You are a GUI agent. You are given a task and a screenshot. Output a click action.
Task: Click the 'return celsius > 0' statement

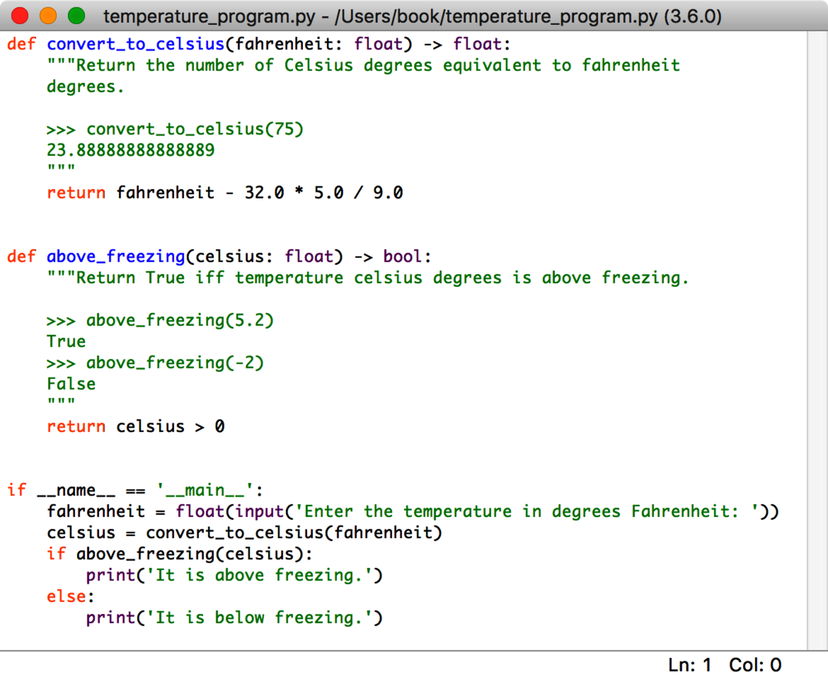[135, 426]
